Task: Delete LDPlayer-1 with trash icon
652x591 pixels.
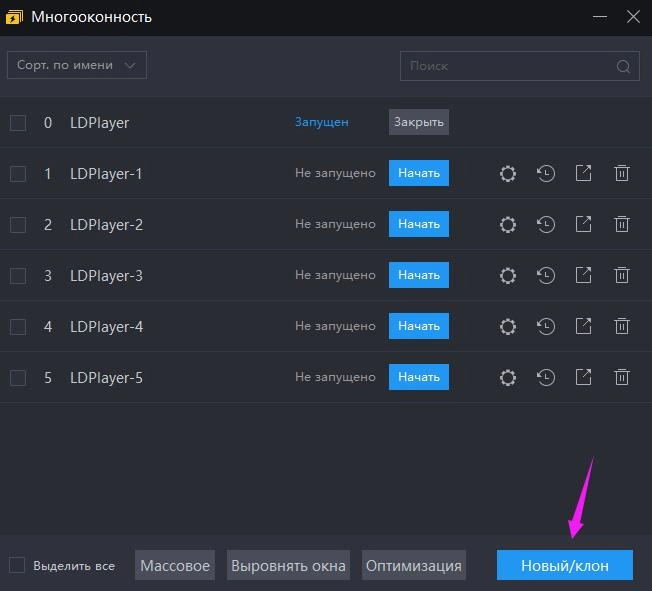Action: [622, 173]
